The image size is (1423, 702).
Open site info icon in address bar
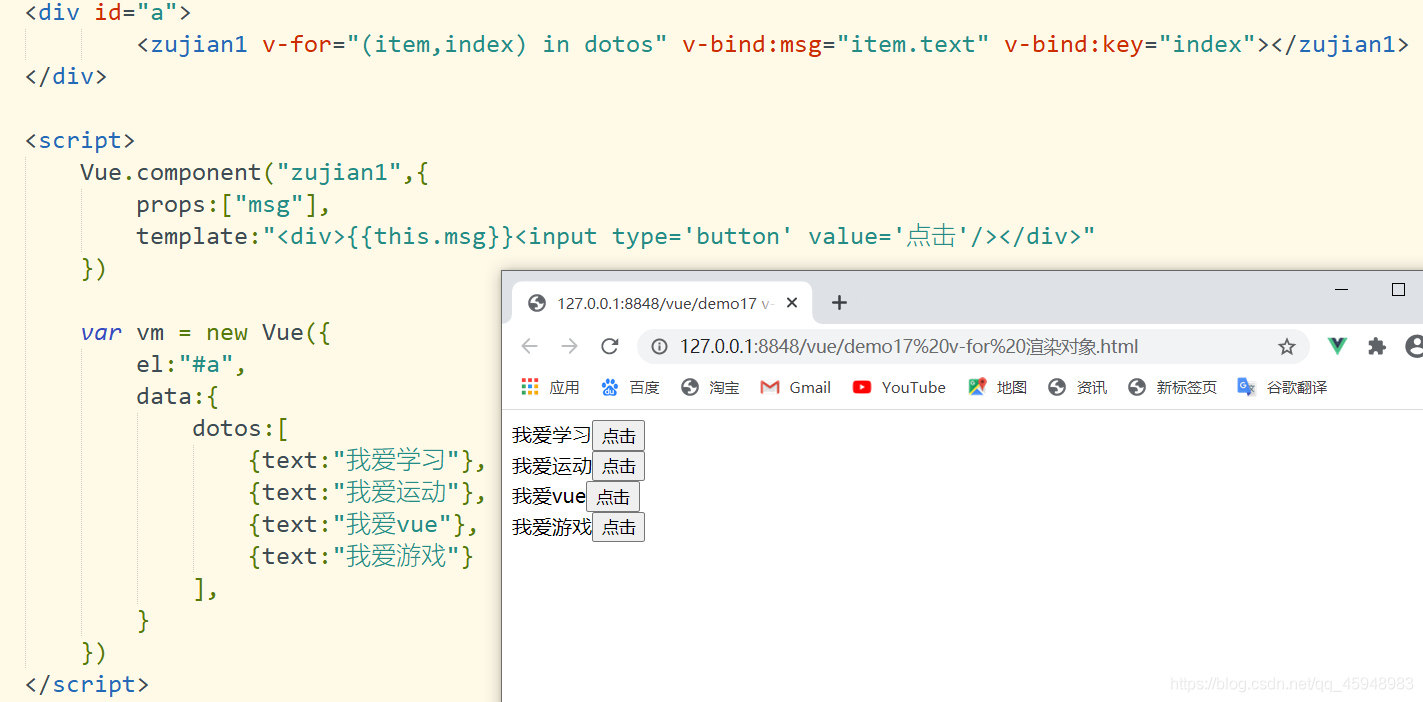(x=659, y=346)
